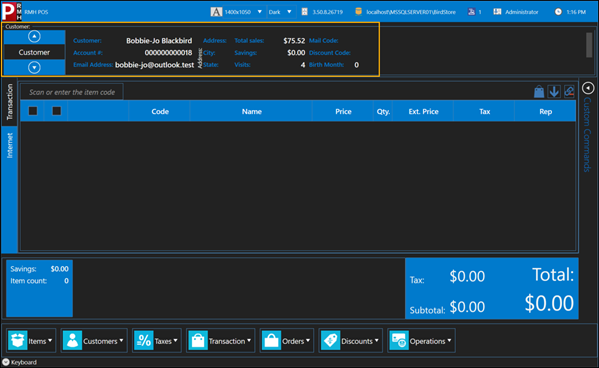Click the Operations icon
Screen dimensions: 599x368
399,340
